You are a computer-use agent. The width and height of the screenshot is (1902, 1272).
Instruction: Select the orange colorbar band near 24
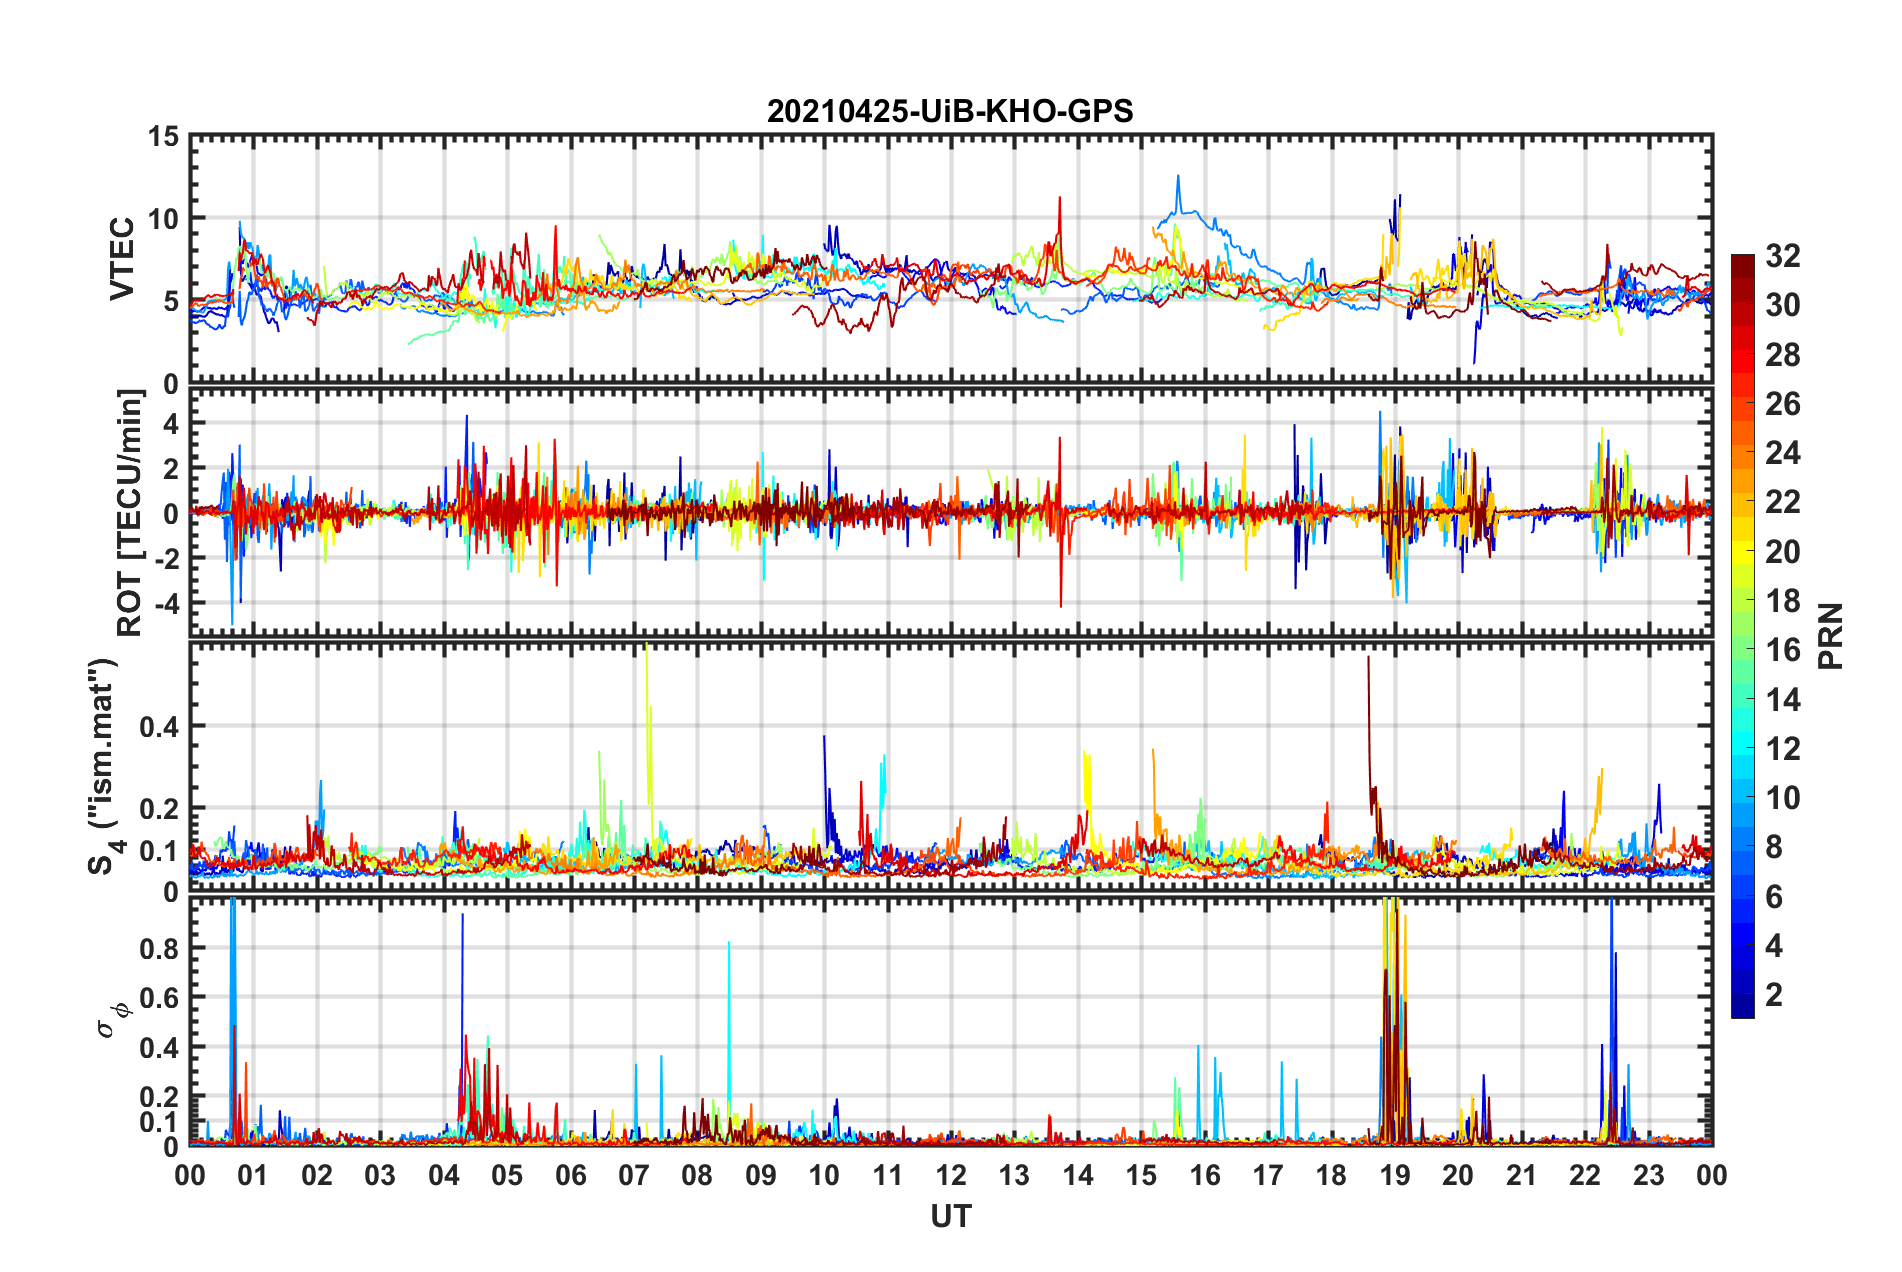pyautogui.click(x=1742, y=453)
